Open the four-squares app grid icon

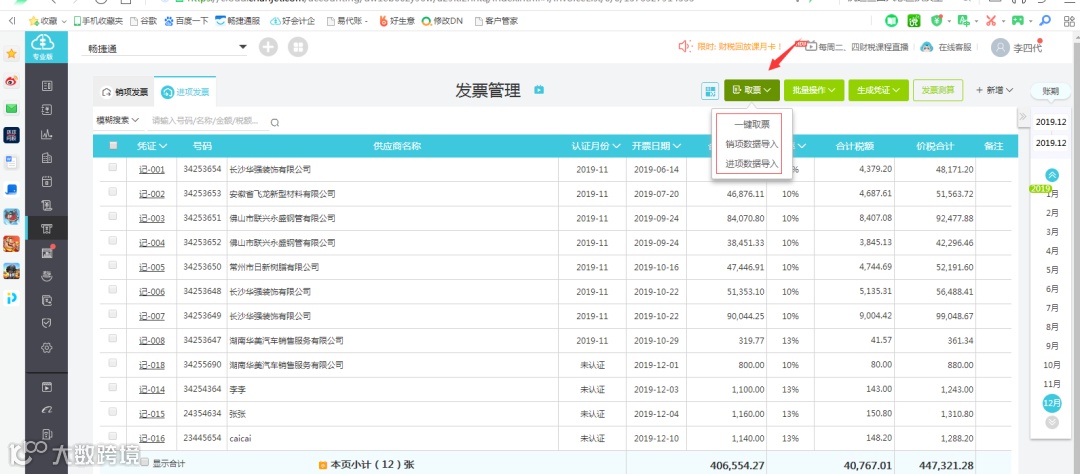(x=298, y=48)
